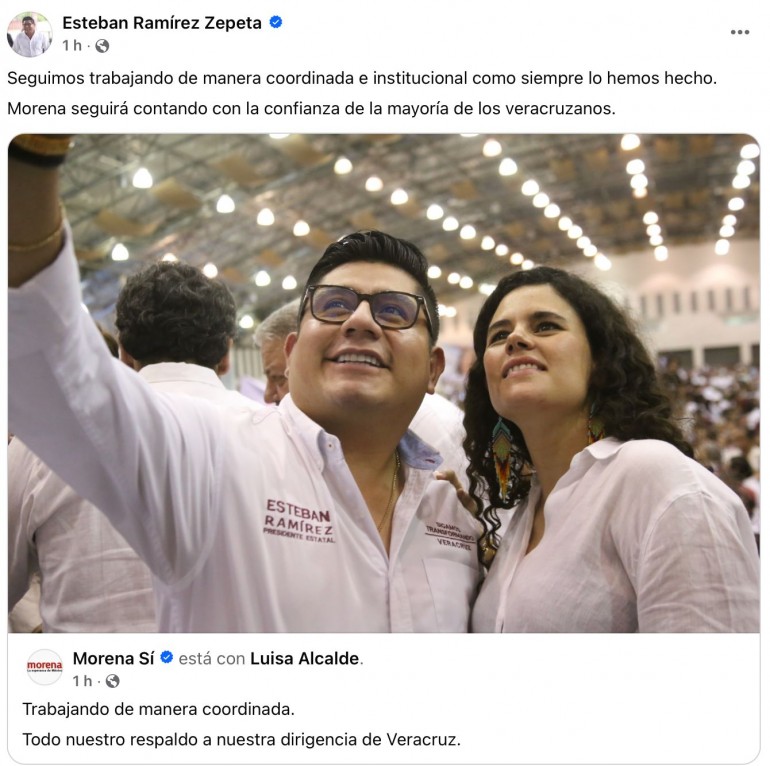Click the globe privacy icon under Esteban's name

[102, 46]
